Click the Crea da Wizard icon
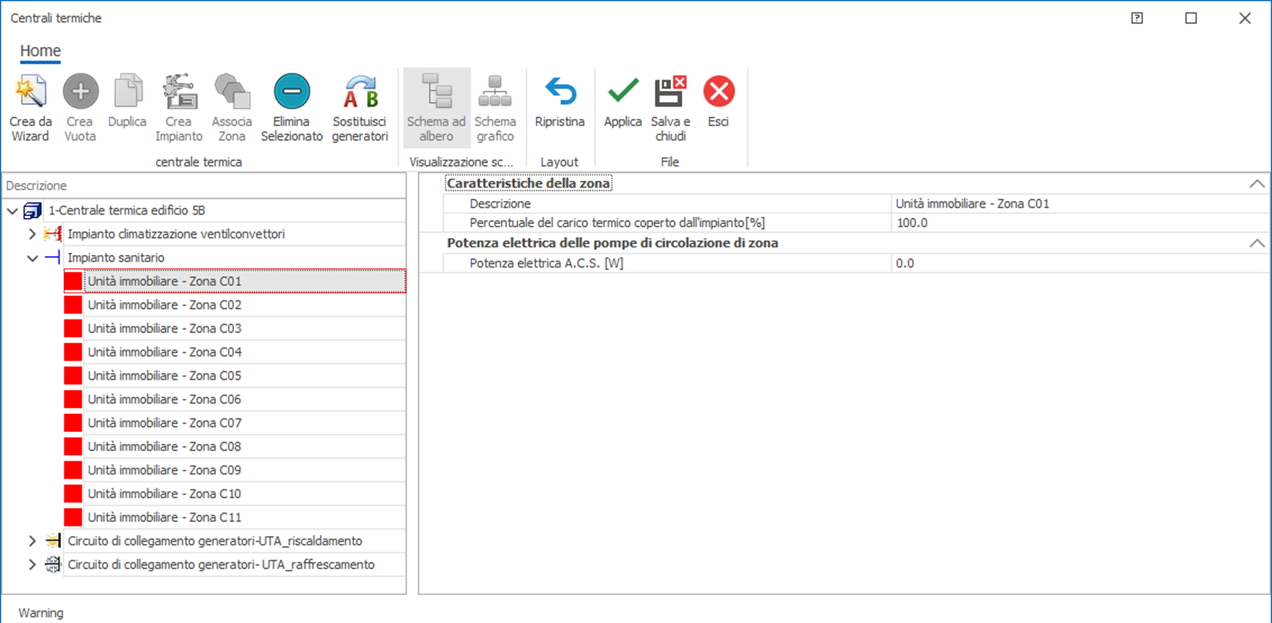Image resolution: width=1272 pixels, height=623 pixels. (x=30, y=93)
